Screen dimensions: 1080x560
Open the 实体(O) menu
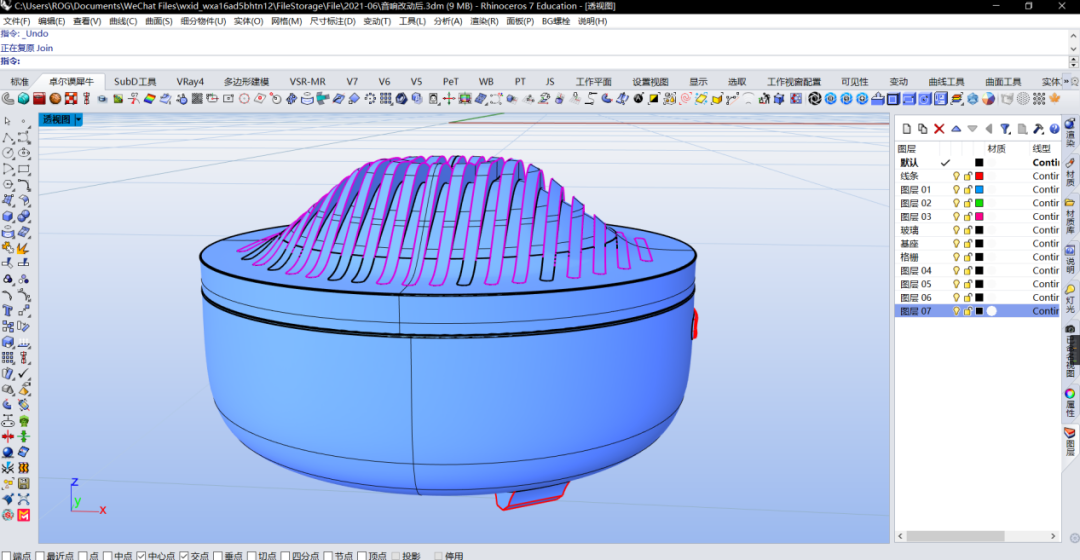[248, 21]
